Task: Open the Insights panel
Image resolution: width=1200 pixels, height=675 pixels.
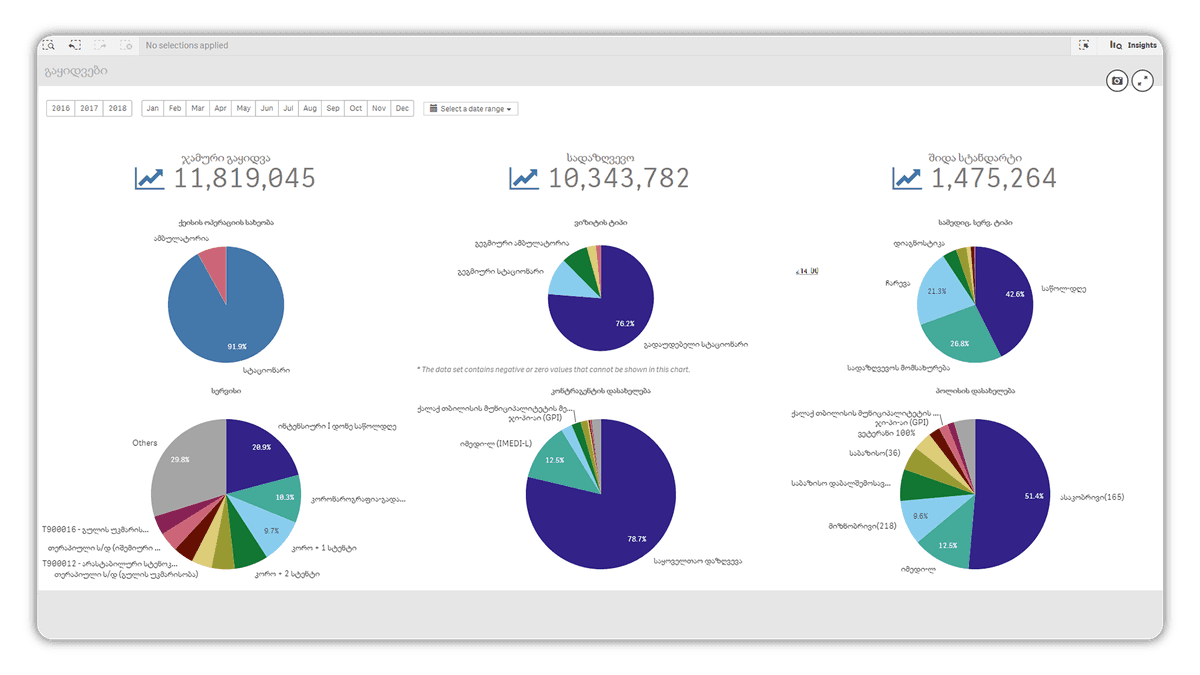Action: [x=1134, y=45]
